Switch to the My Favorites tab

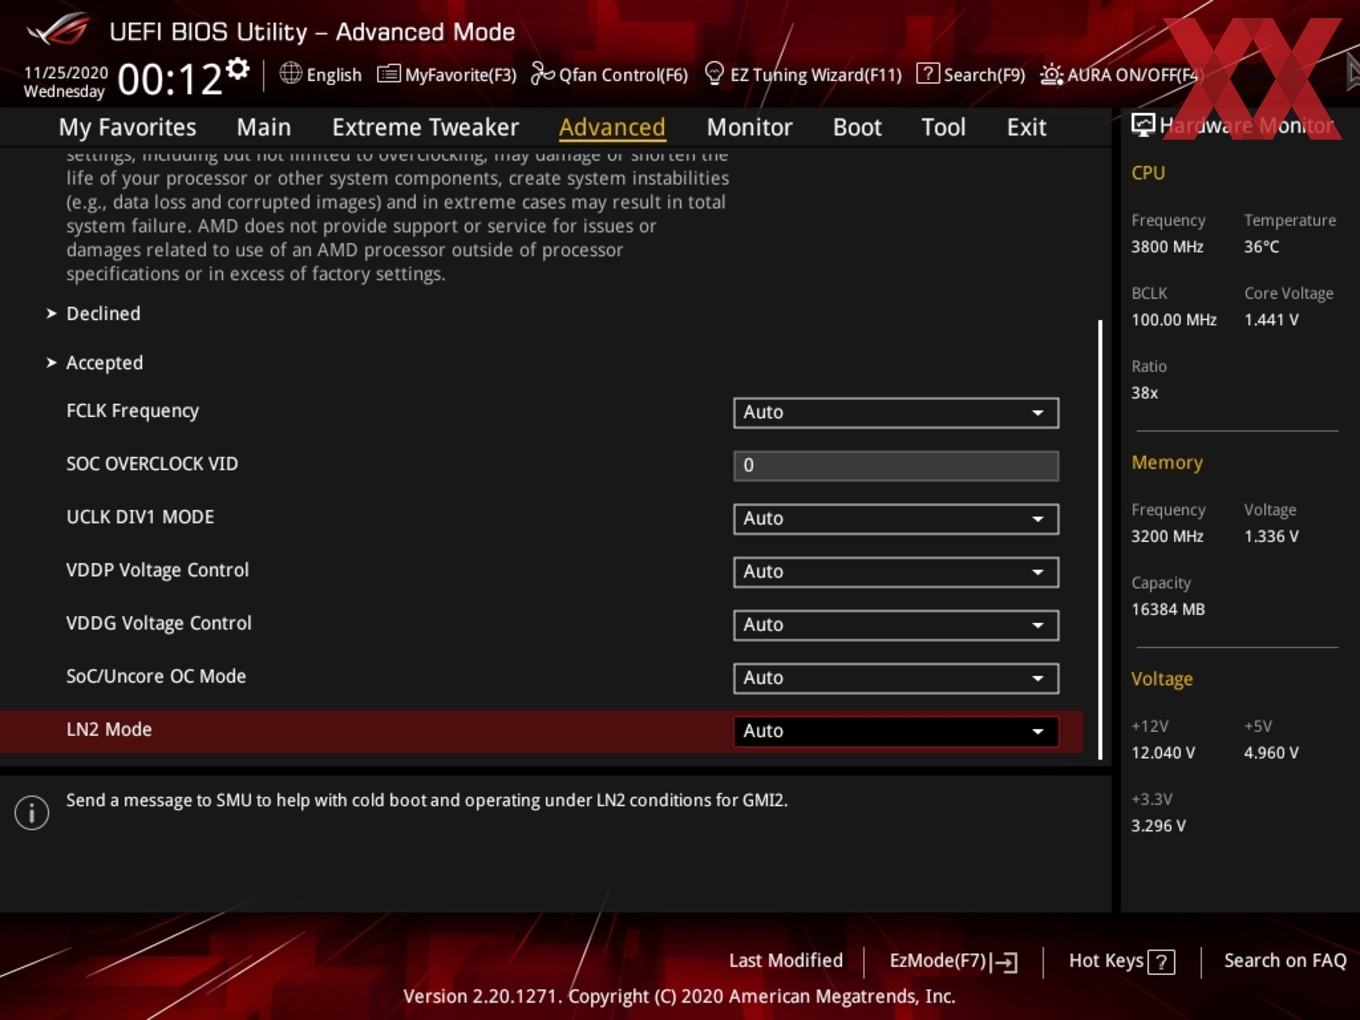coord(127,127)
